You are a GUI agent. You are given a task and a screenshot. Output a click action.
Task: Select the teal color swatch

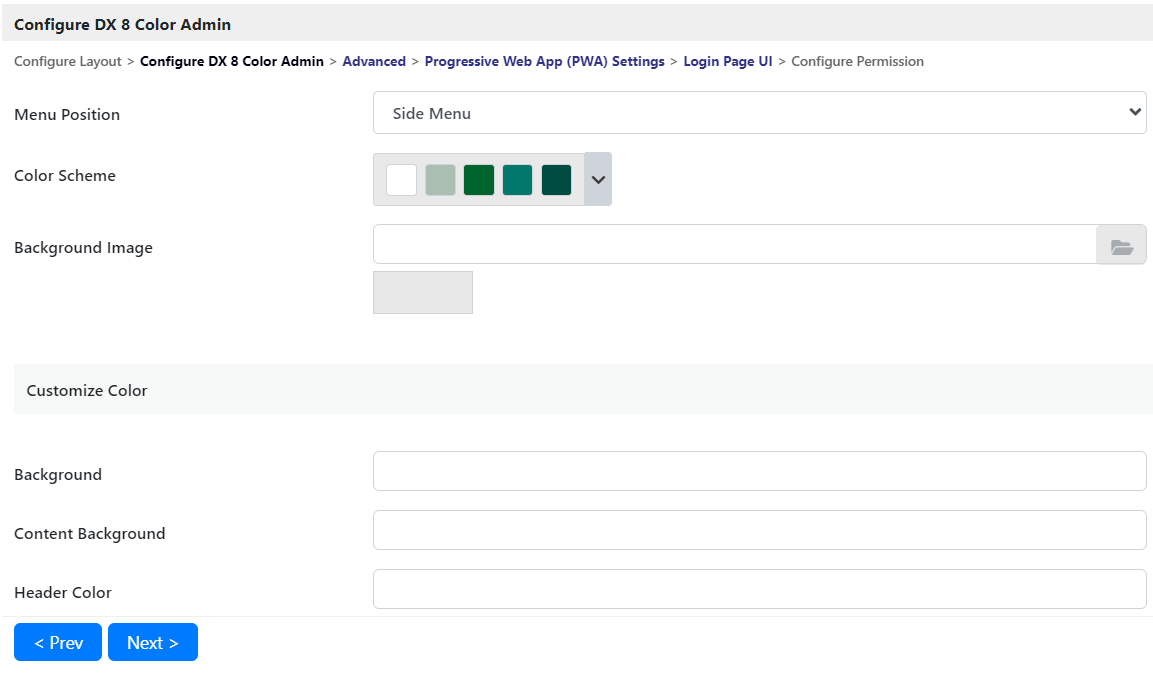pyautogui.click(x=517, y=180)
